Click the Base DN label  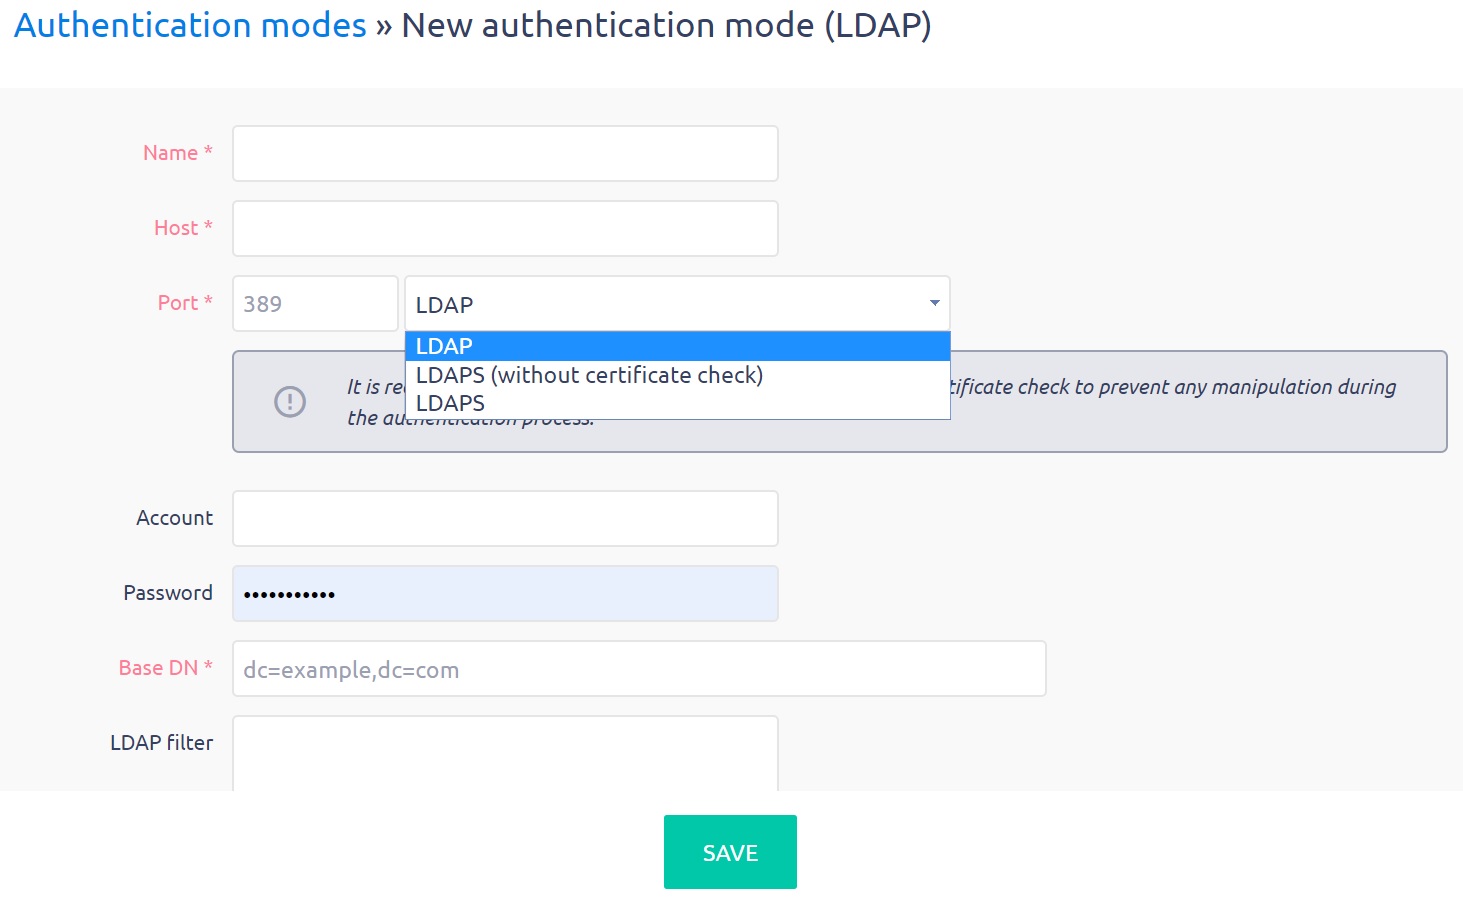(x=164, y=667)
